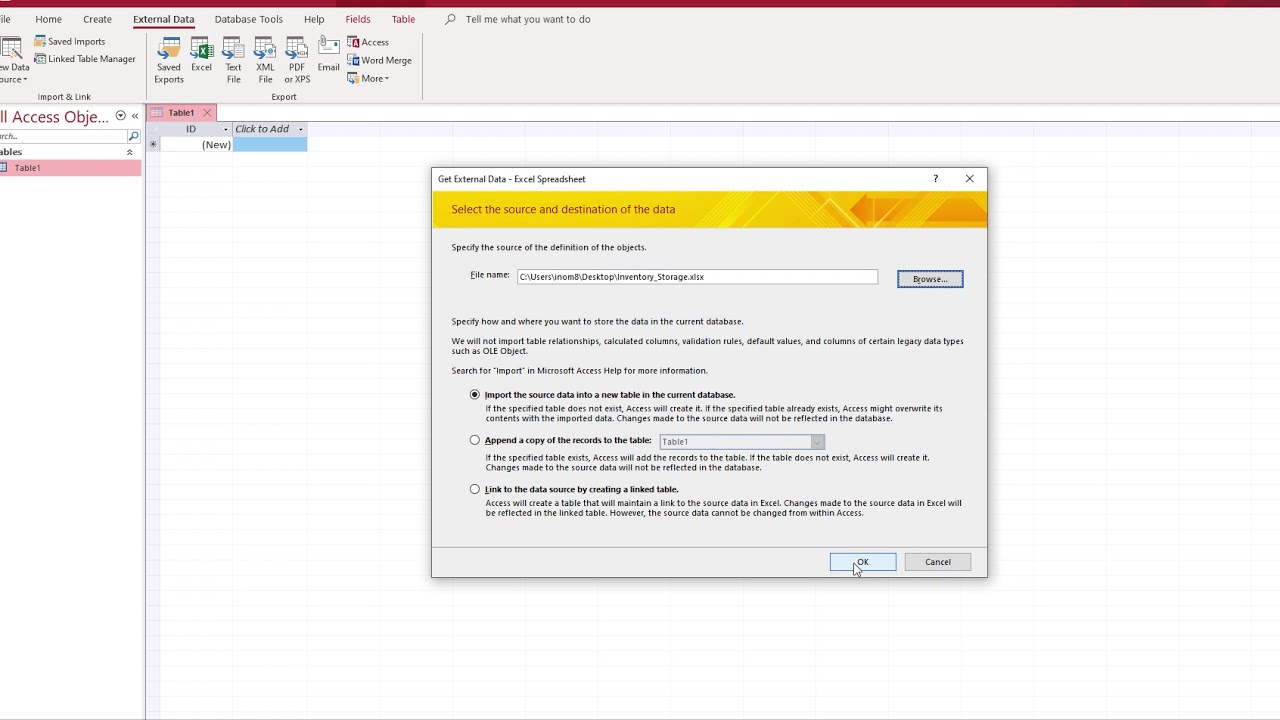Open Click to Add column dropdown

300,129
